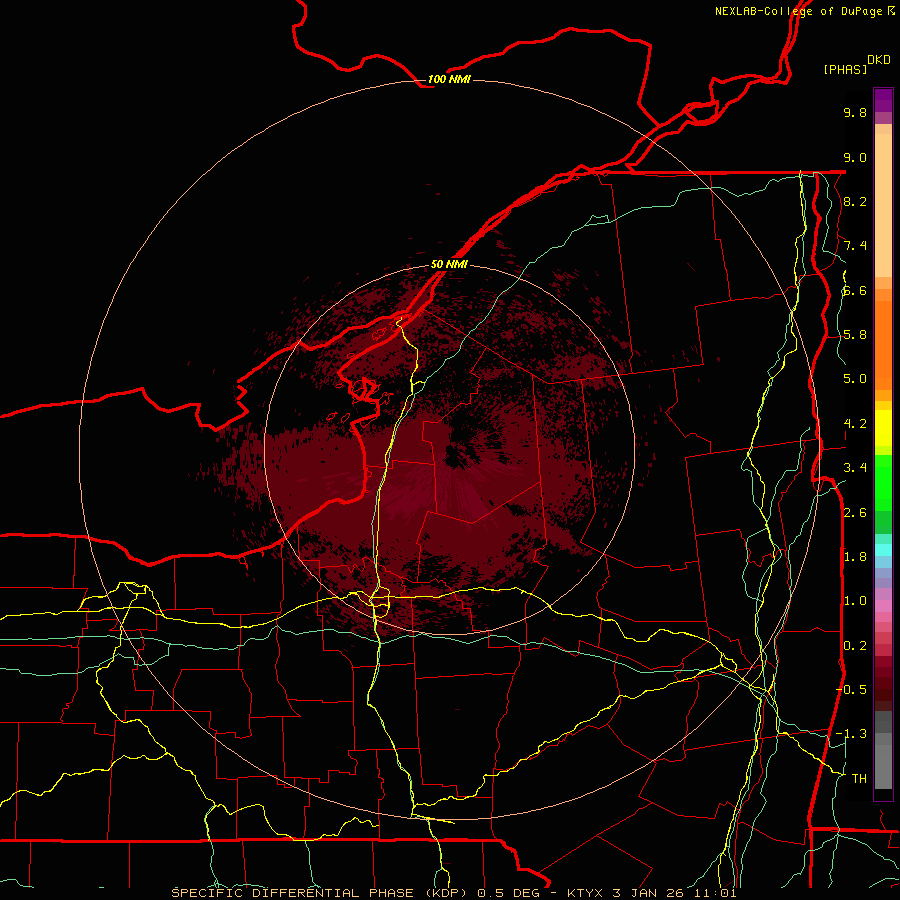
Task: Select the purple segment atop the color bar
Action: pos(883,100)
